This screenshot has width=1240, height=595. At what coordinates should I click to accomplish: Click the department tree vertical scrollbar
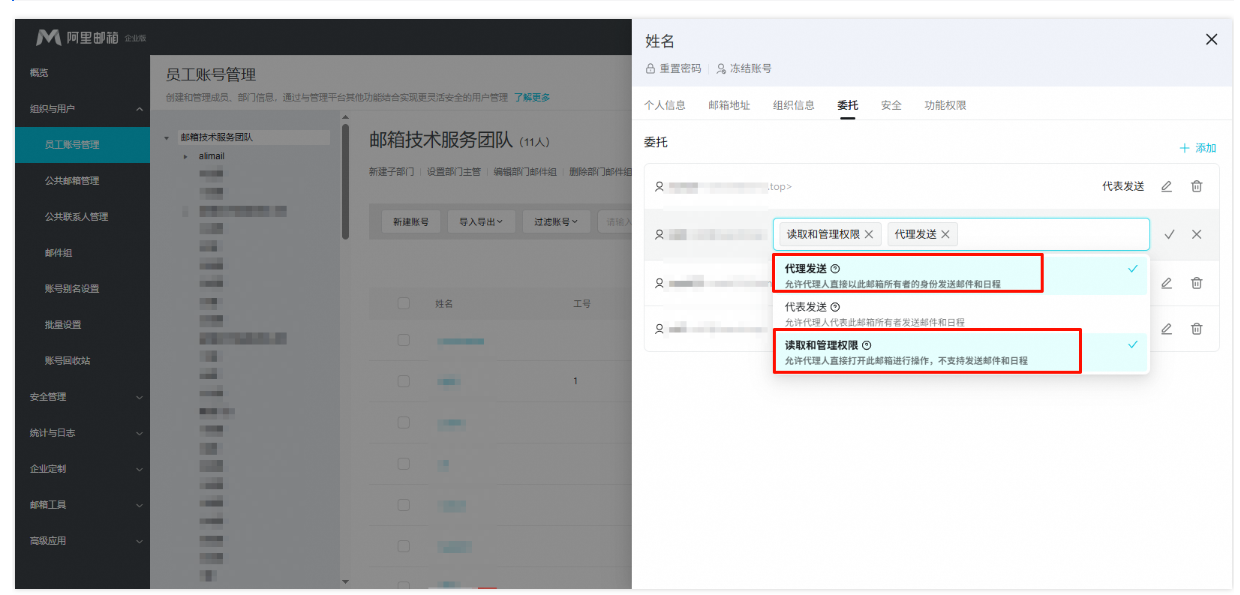click(346, 182)
